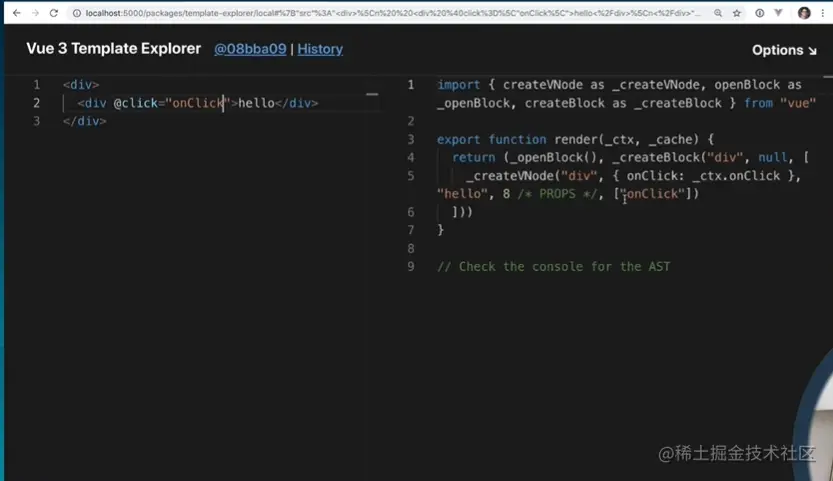Open the @08bba09 commit link
Viewport: 833px width, 481px height.
coord(250,49)
